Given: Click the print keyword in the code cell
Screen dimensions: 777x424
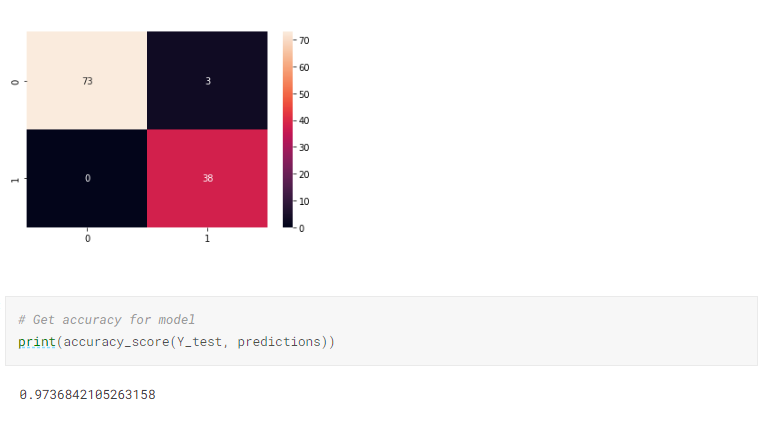Looking at the screenshot, I should click(x=36, y=342).
